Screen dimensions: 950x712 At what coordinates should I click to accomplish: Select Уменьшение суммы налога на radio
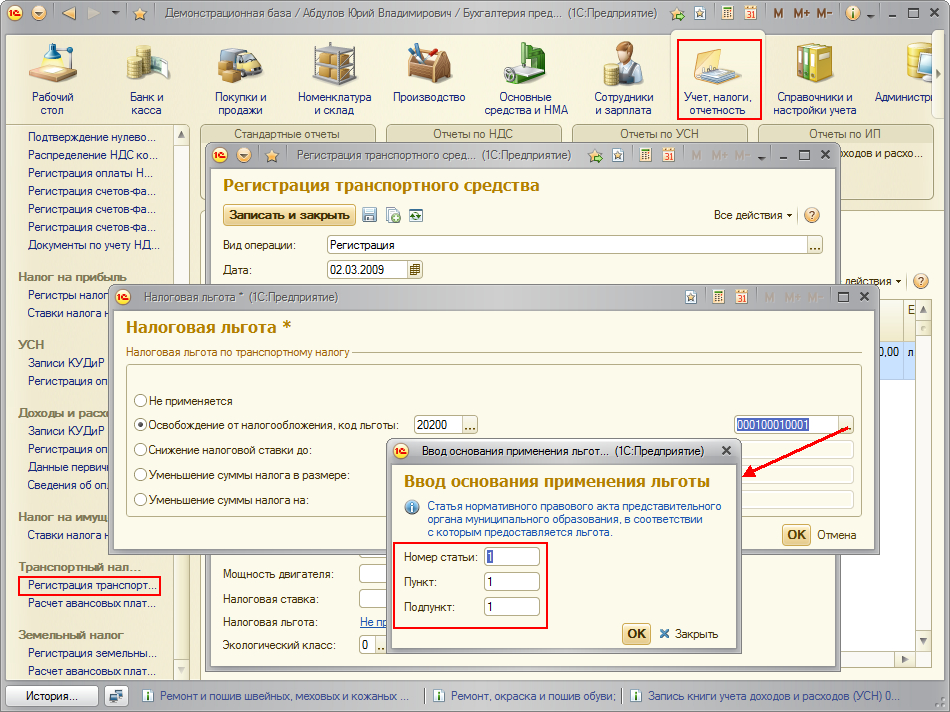(140, 500)
